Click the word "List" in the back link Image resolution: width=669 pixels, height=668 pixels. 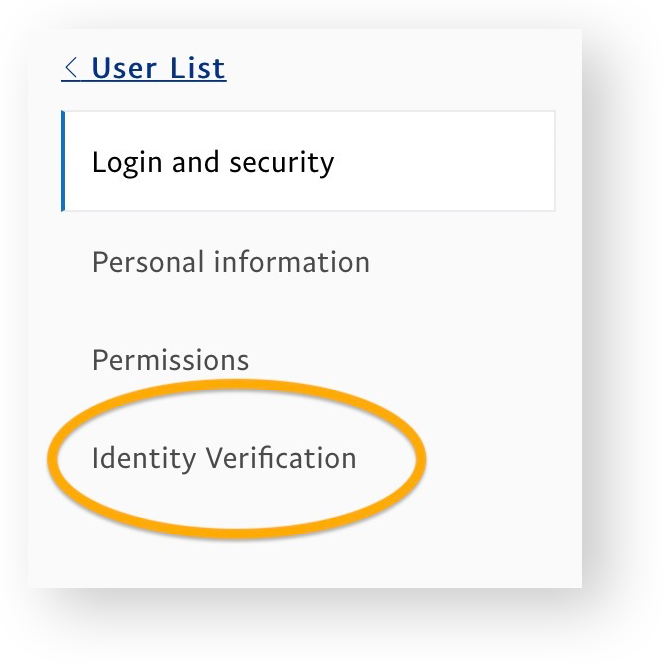click(200, 69)
